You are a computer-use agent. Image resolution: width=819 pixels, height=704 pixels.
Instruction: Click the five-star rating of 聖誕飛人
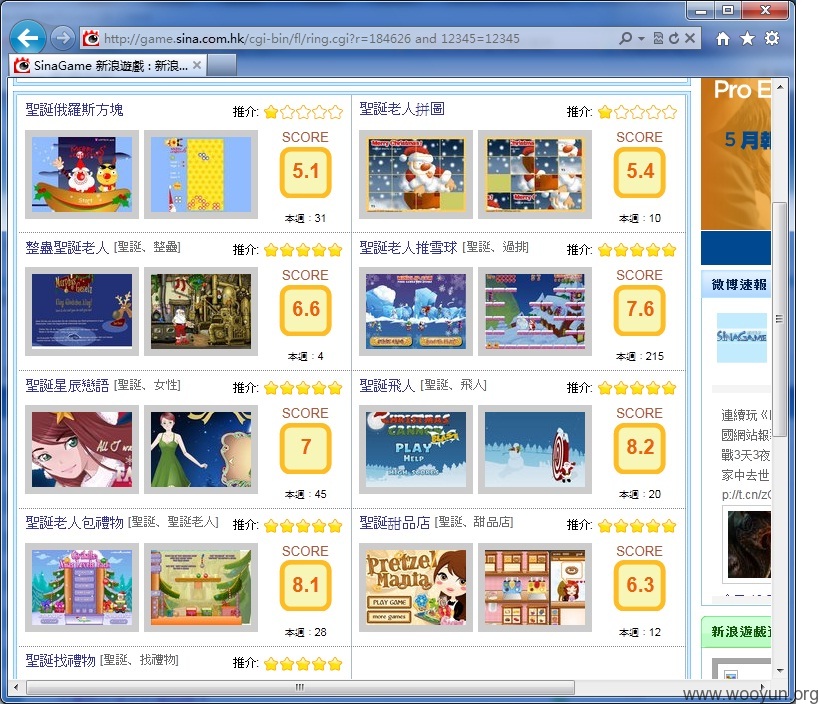[x=637, y=388]
